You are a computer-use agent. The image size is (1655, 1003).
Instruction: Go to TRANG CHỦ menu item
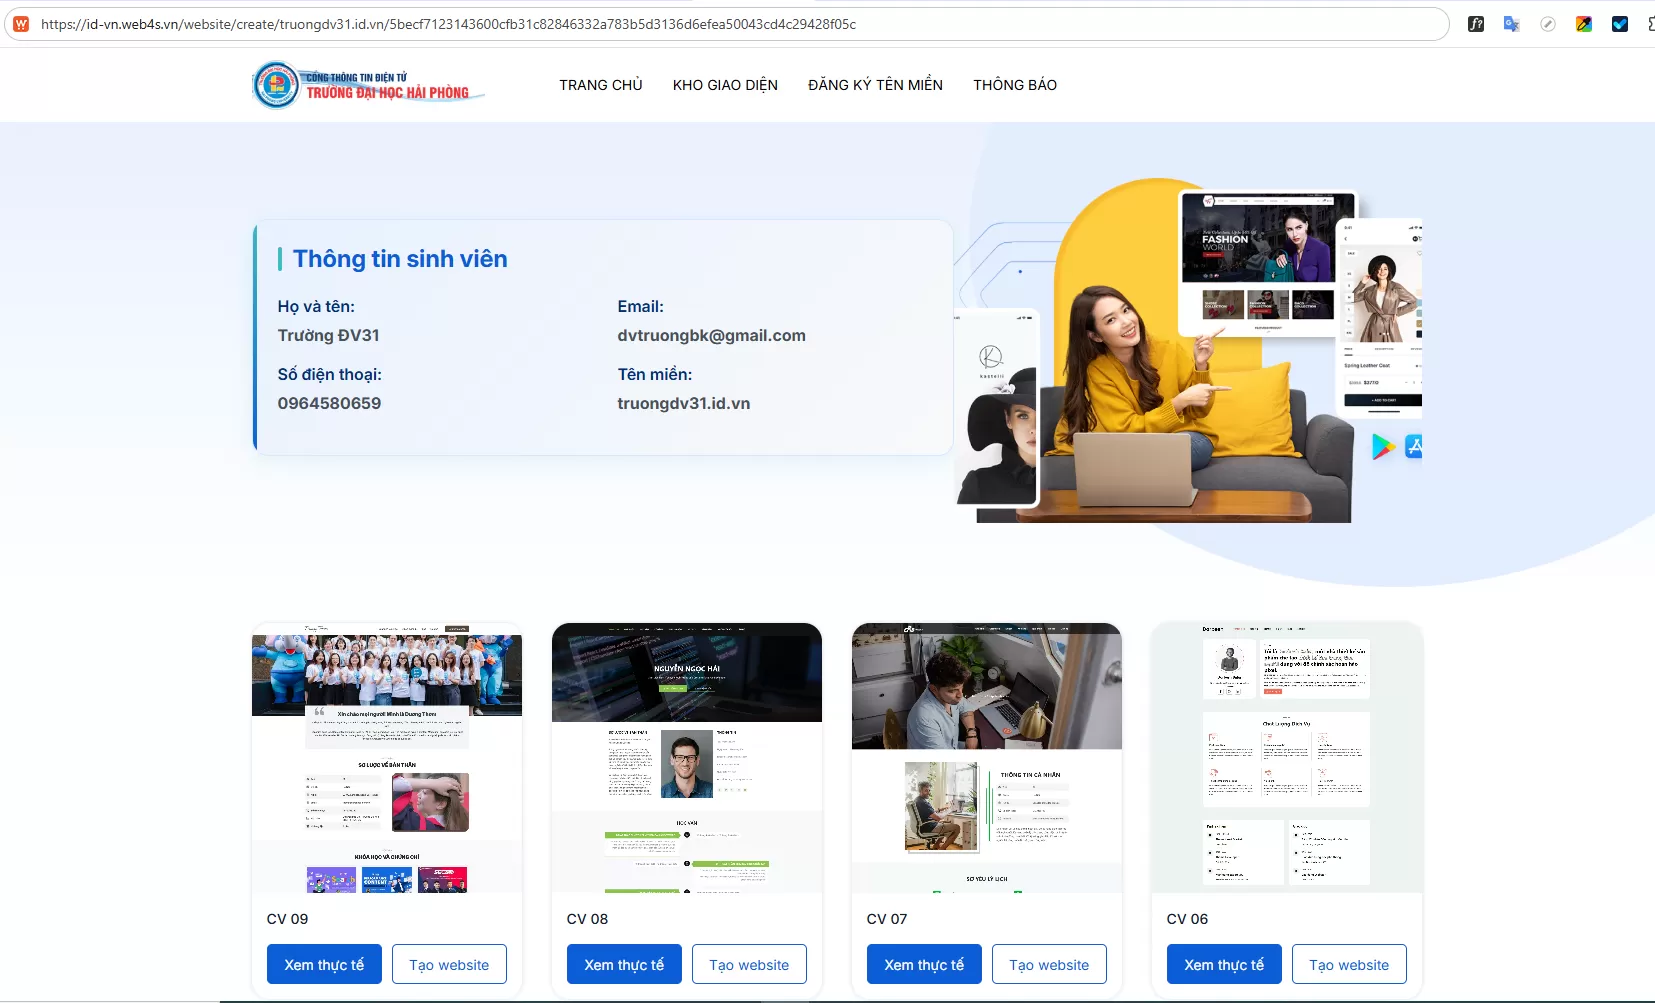(600, 85)
